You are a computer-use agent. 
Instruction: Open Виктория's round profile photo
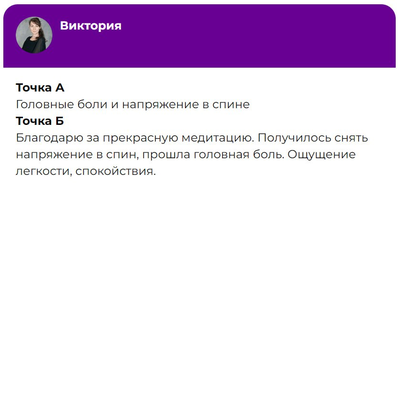tap(34, 35)
